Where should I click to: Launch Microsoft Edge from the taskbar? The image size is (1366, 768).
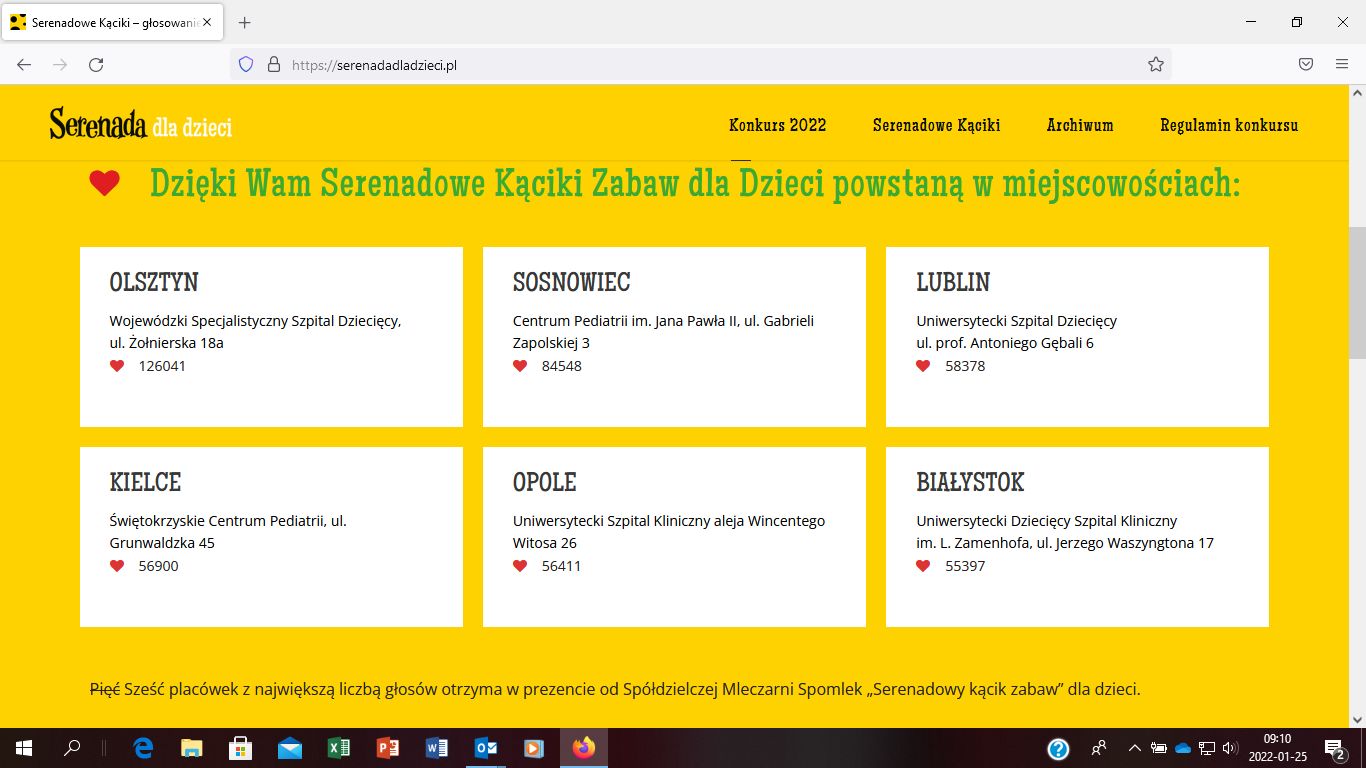143,748
